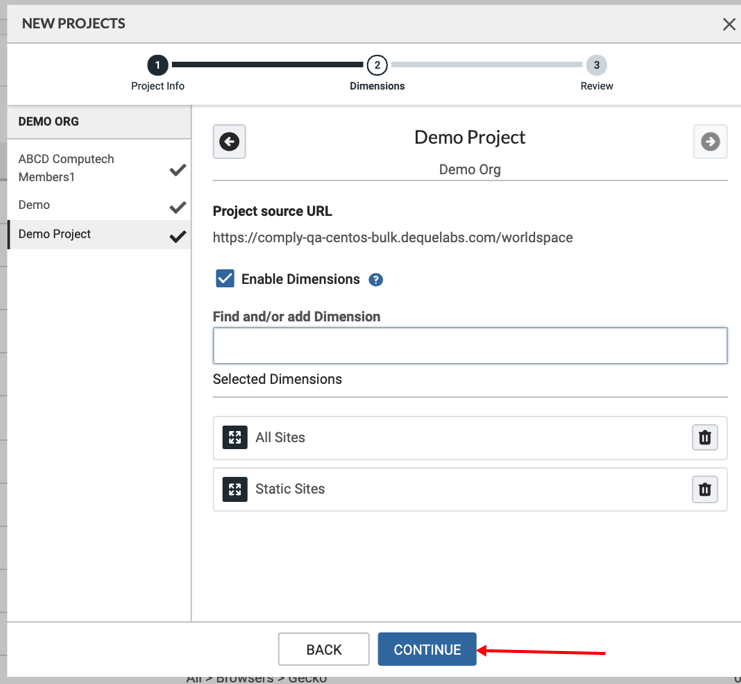Screen dimensions: 741x684
Task: Select step 2 Dimensions in wizard
Action: tap(377, 66)
